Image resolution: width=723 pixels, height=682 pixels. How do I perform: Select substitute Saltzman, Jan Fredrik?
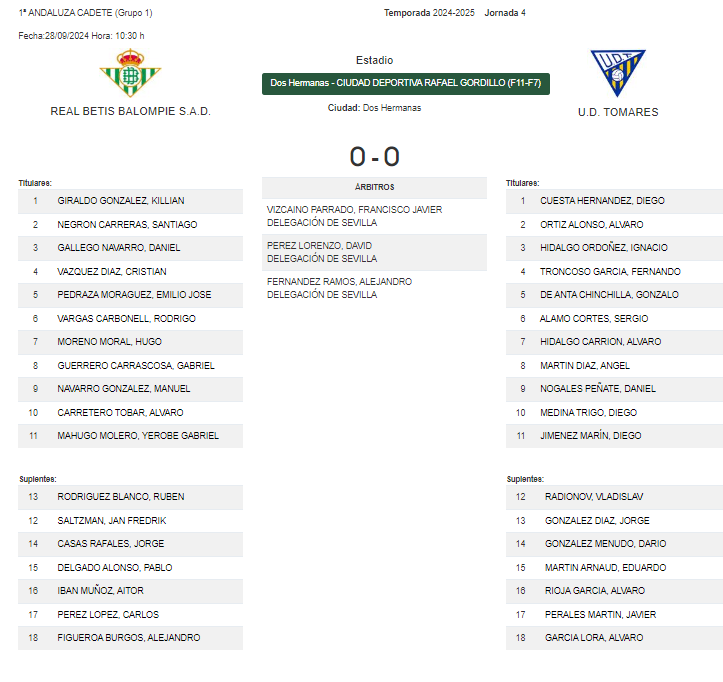[130, 521]
